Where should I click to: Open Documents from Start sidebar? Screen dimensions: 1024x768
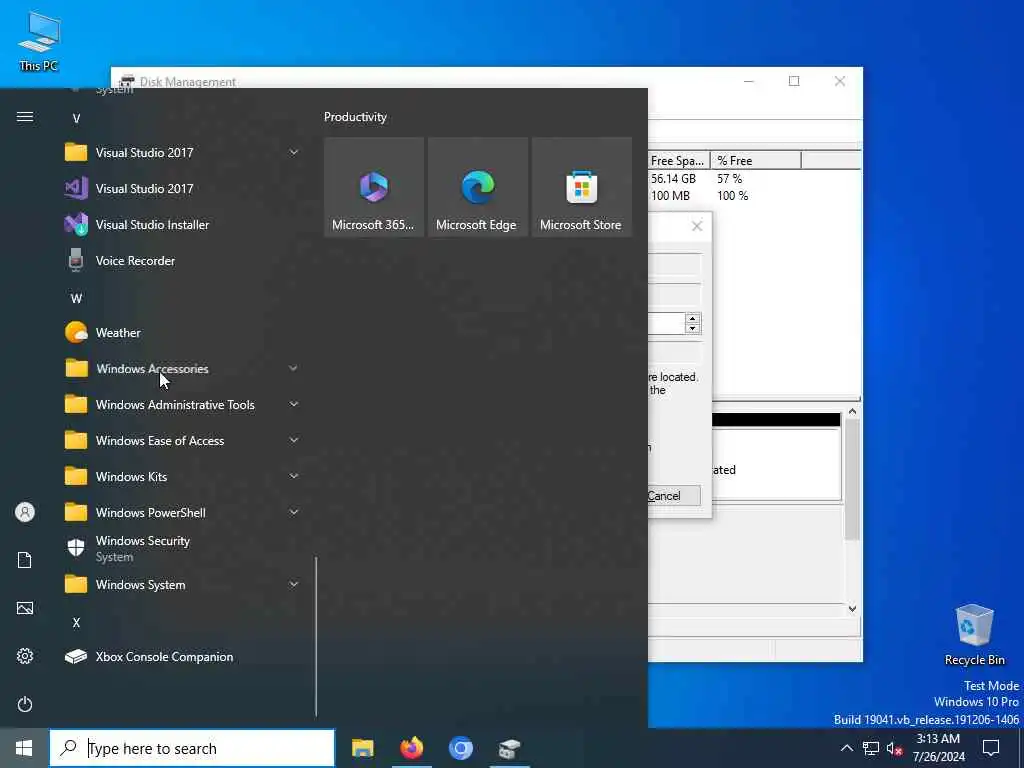25,560
